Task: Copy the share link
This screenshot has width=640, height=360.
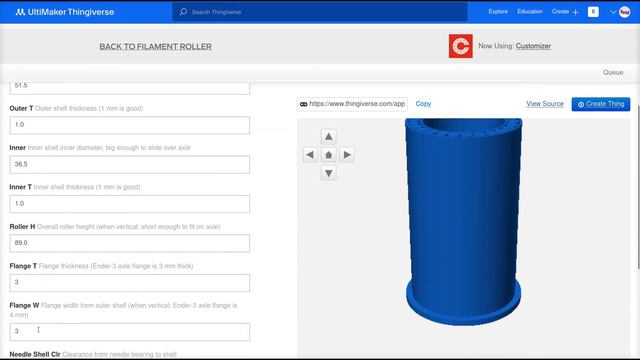Action: click(423, 104)
